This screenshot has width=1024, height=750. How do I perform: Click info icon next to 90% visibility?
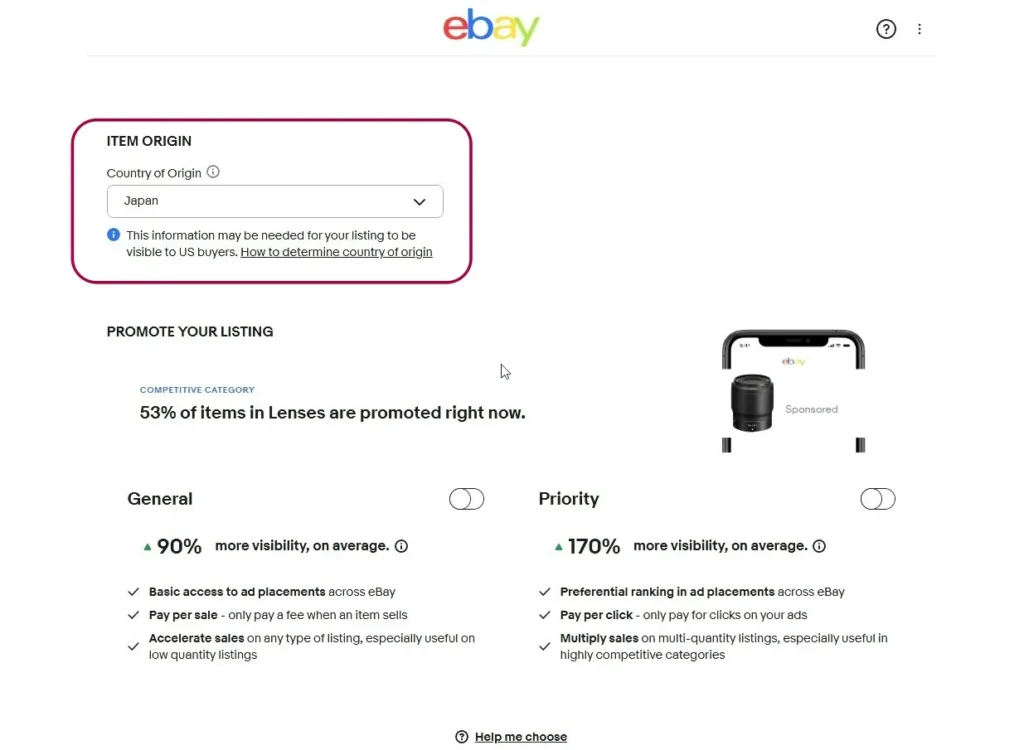click(x=401, y=546)
